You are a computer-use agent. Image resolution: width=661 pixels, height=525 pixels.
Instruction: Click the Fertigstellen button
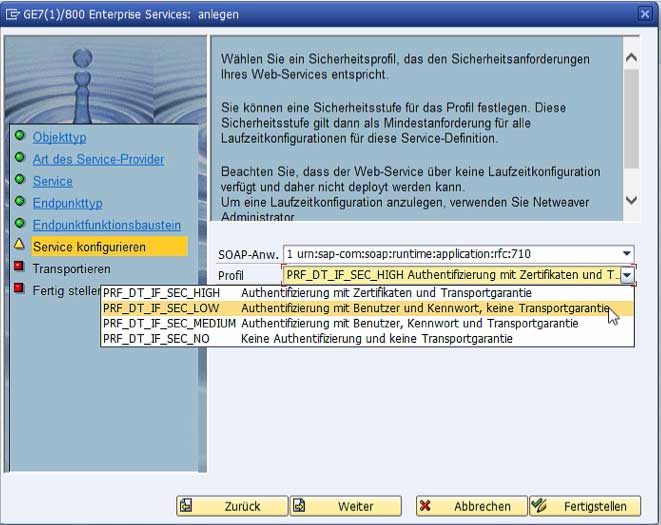pos(585,506)
